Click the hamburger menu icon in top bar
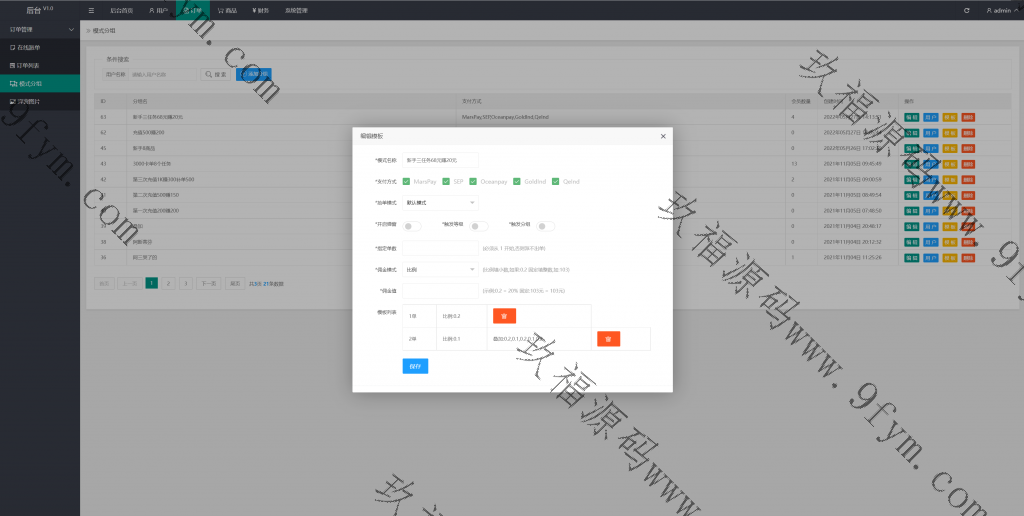The width and height of the screenshot is (1024, 516). pos(92,10)
